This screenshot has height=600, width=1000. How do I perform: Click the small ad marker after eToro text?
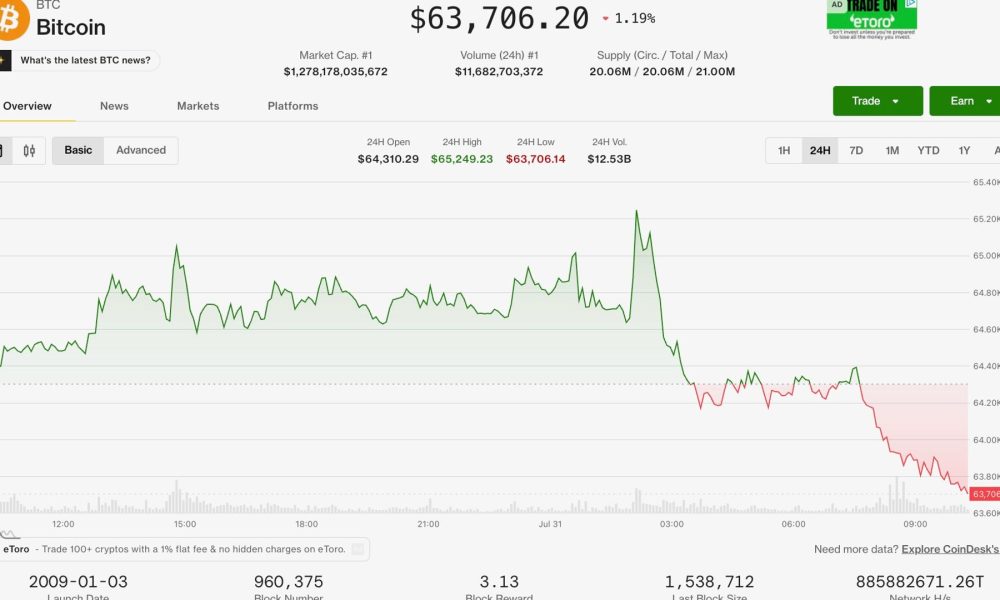[x=358, y=549]
